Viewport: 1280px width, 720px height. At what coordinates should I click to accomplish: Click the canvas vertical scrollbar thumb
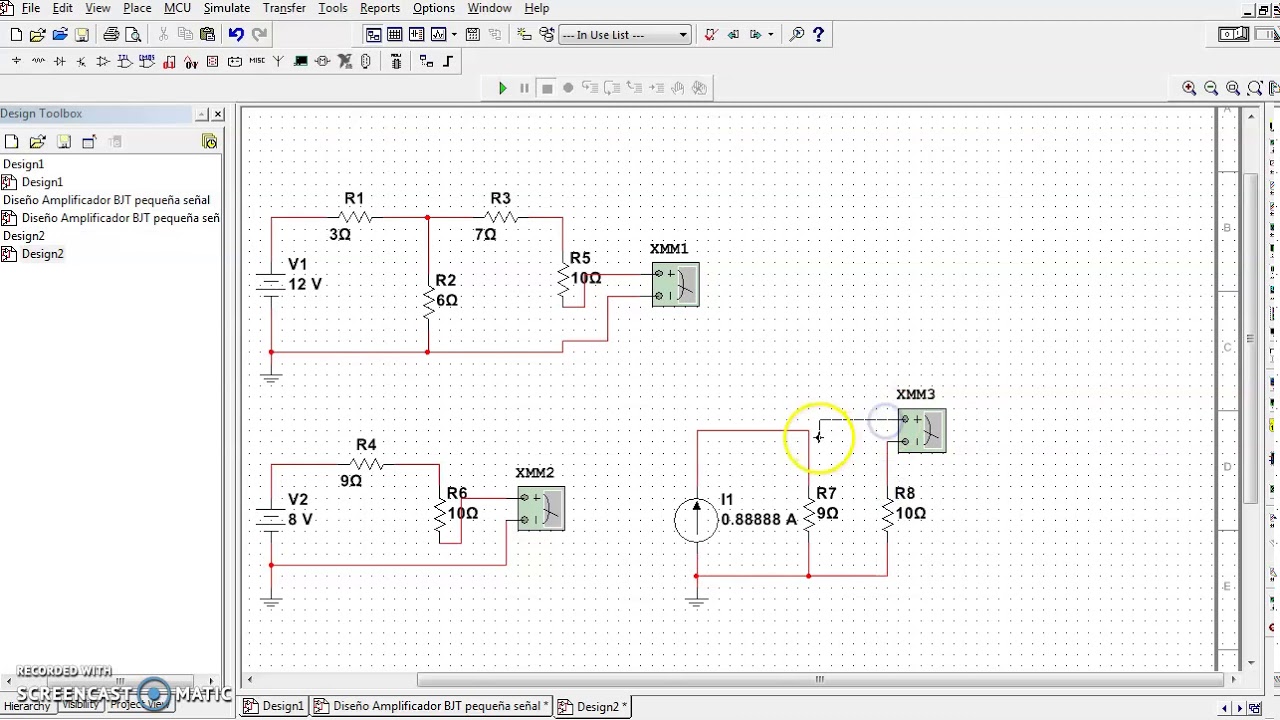click(1251, 338)
